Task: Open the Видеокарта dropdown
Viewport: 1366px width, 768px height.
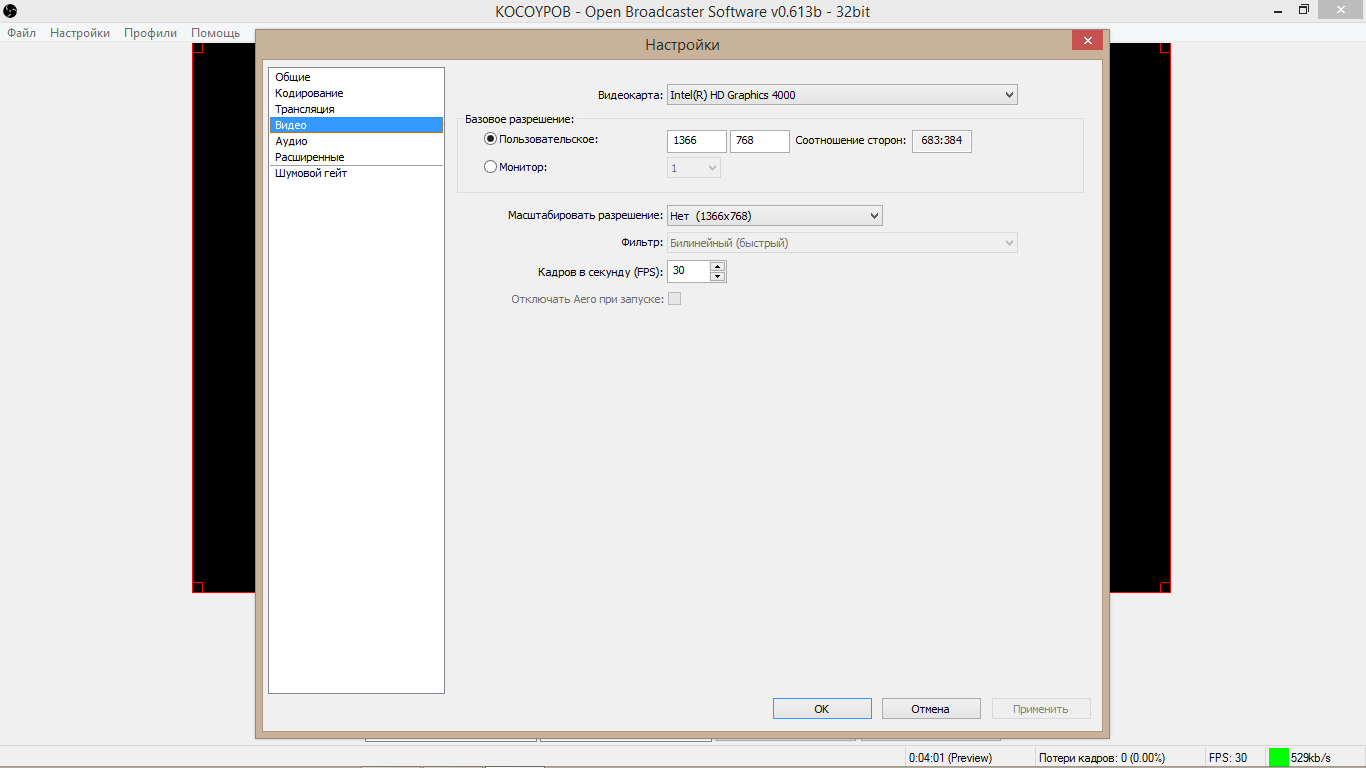Action: click(x=842, y=95)
